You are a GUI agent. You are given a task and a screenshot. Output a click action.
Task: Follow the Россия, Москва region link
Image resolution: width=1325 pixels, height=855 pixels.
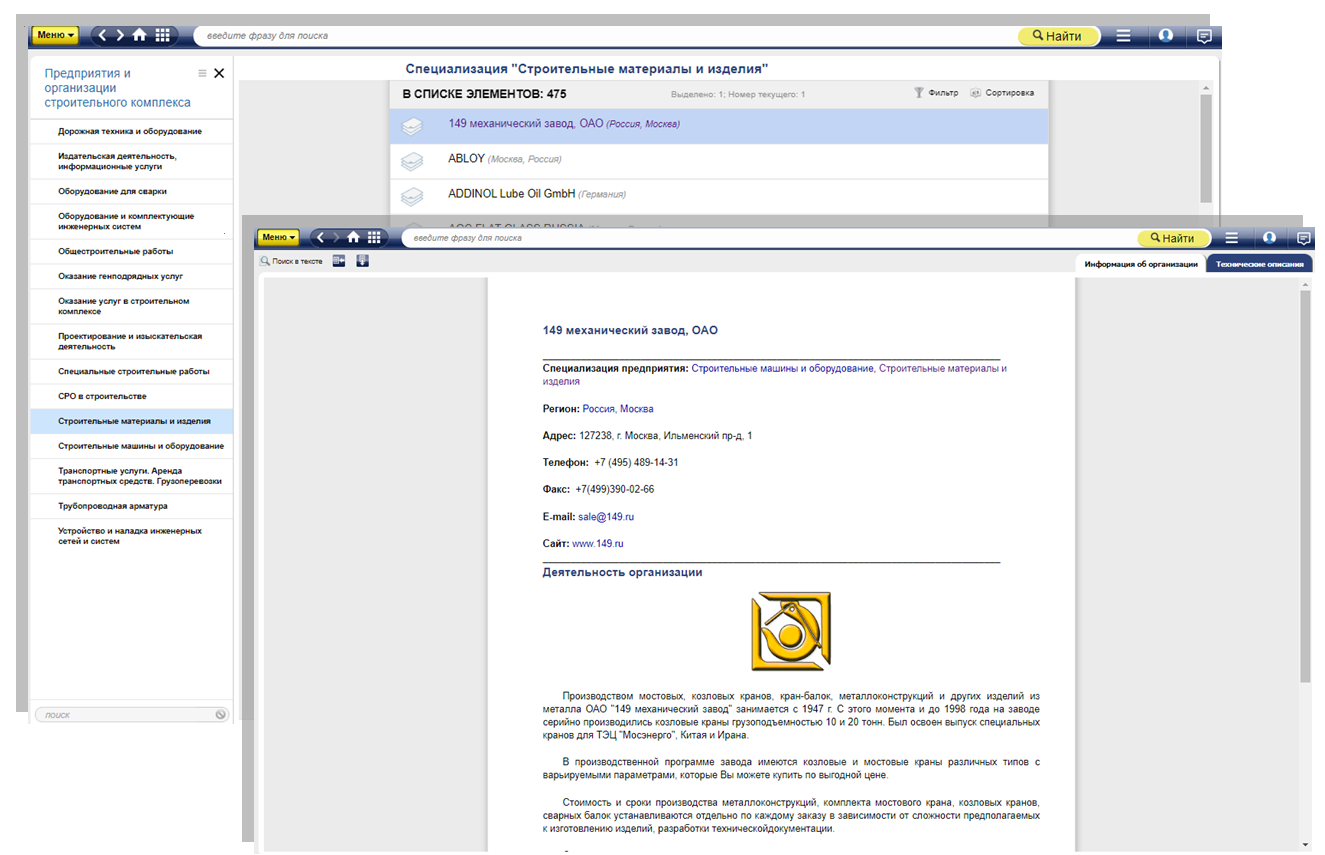(618, 409)
